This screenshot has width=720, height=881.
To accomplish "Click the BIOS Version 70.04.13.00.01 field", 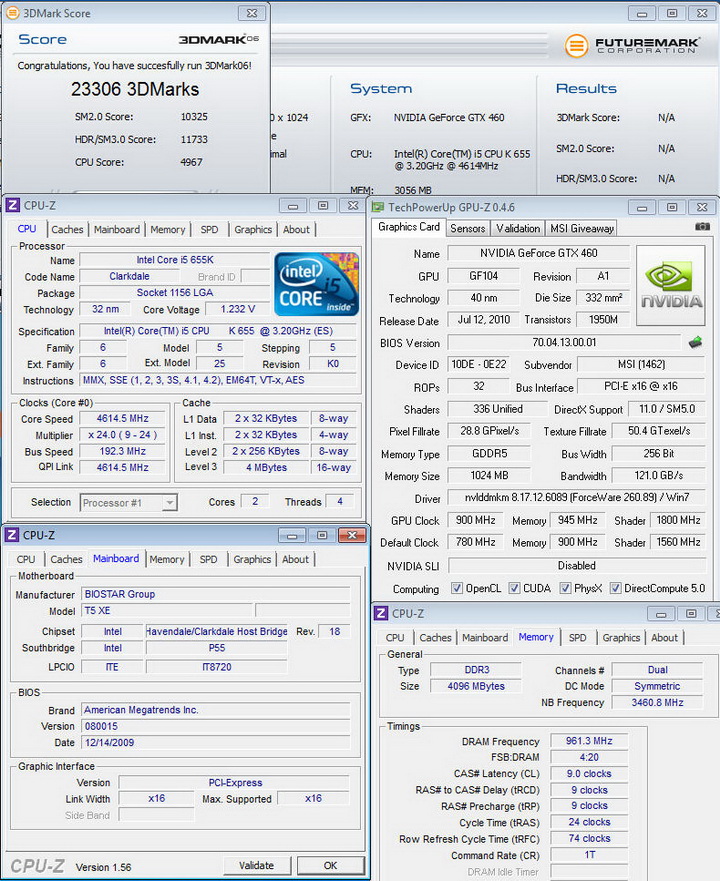I will 564,342.
